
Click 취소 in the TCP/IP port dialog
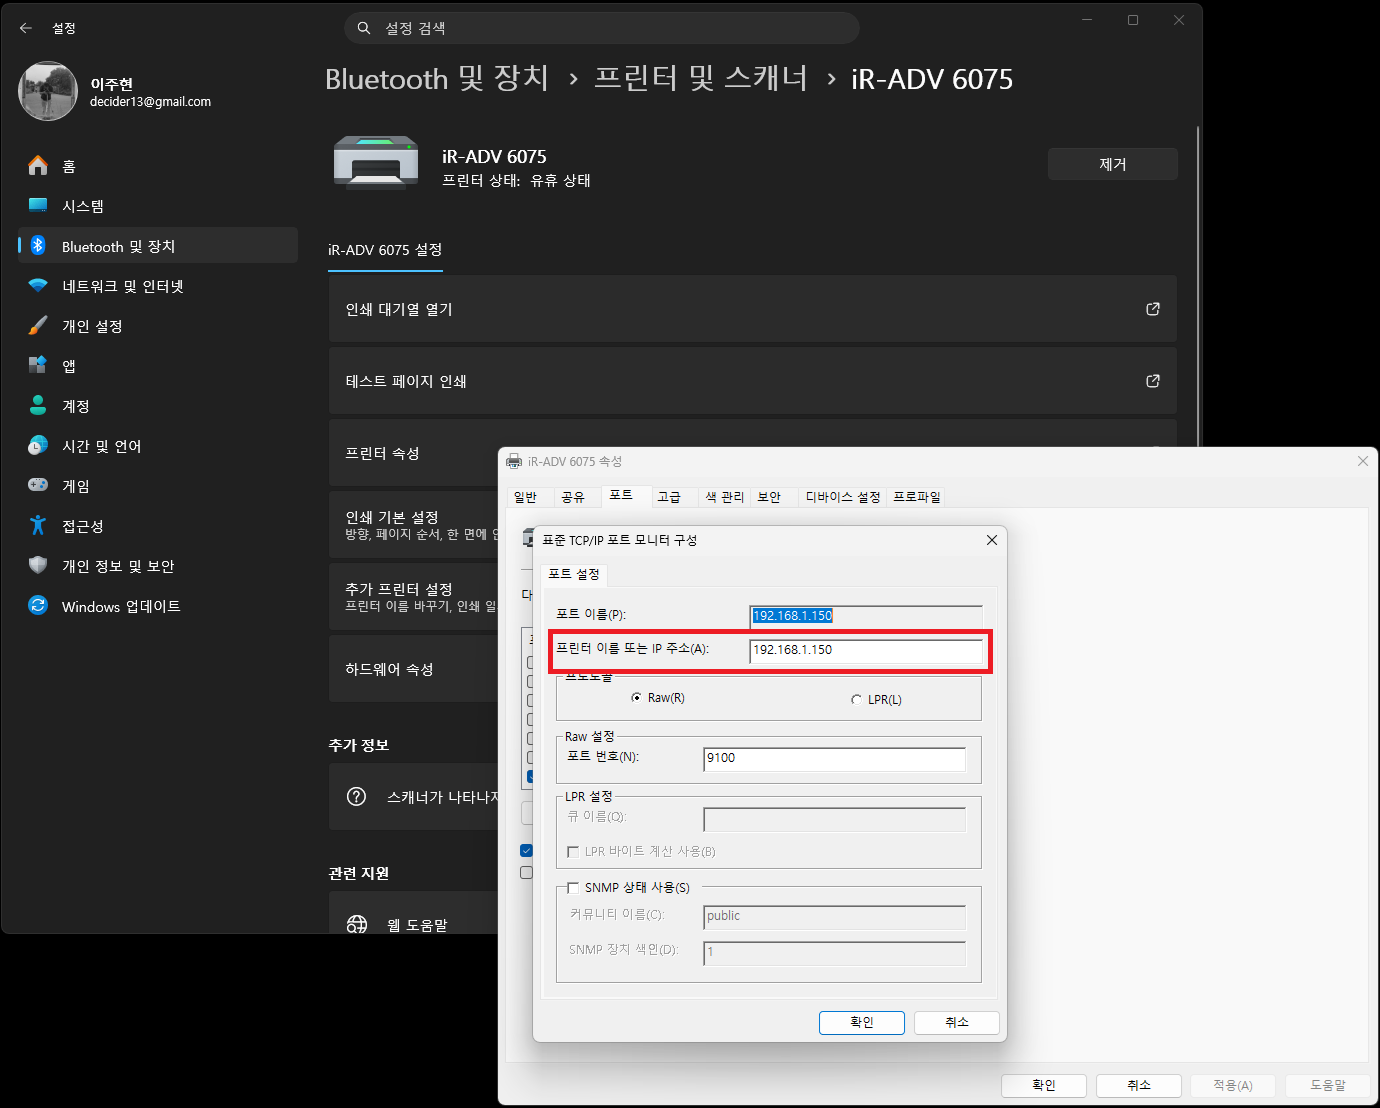(x=957, y=1022)
